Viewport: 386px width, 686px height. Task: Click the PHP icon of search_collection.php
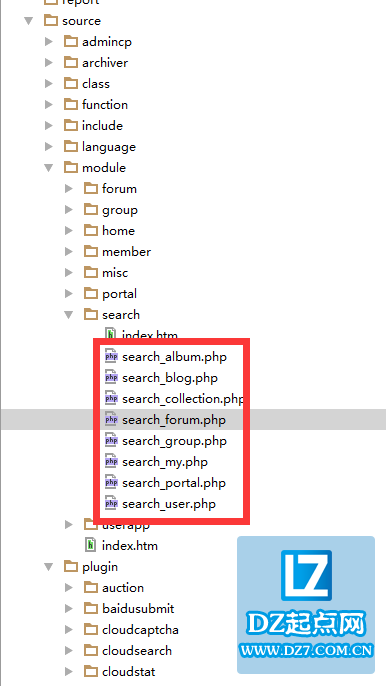click(111, 399)
